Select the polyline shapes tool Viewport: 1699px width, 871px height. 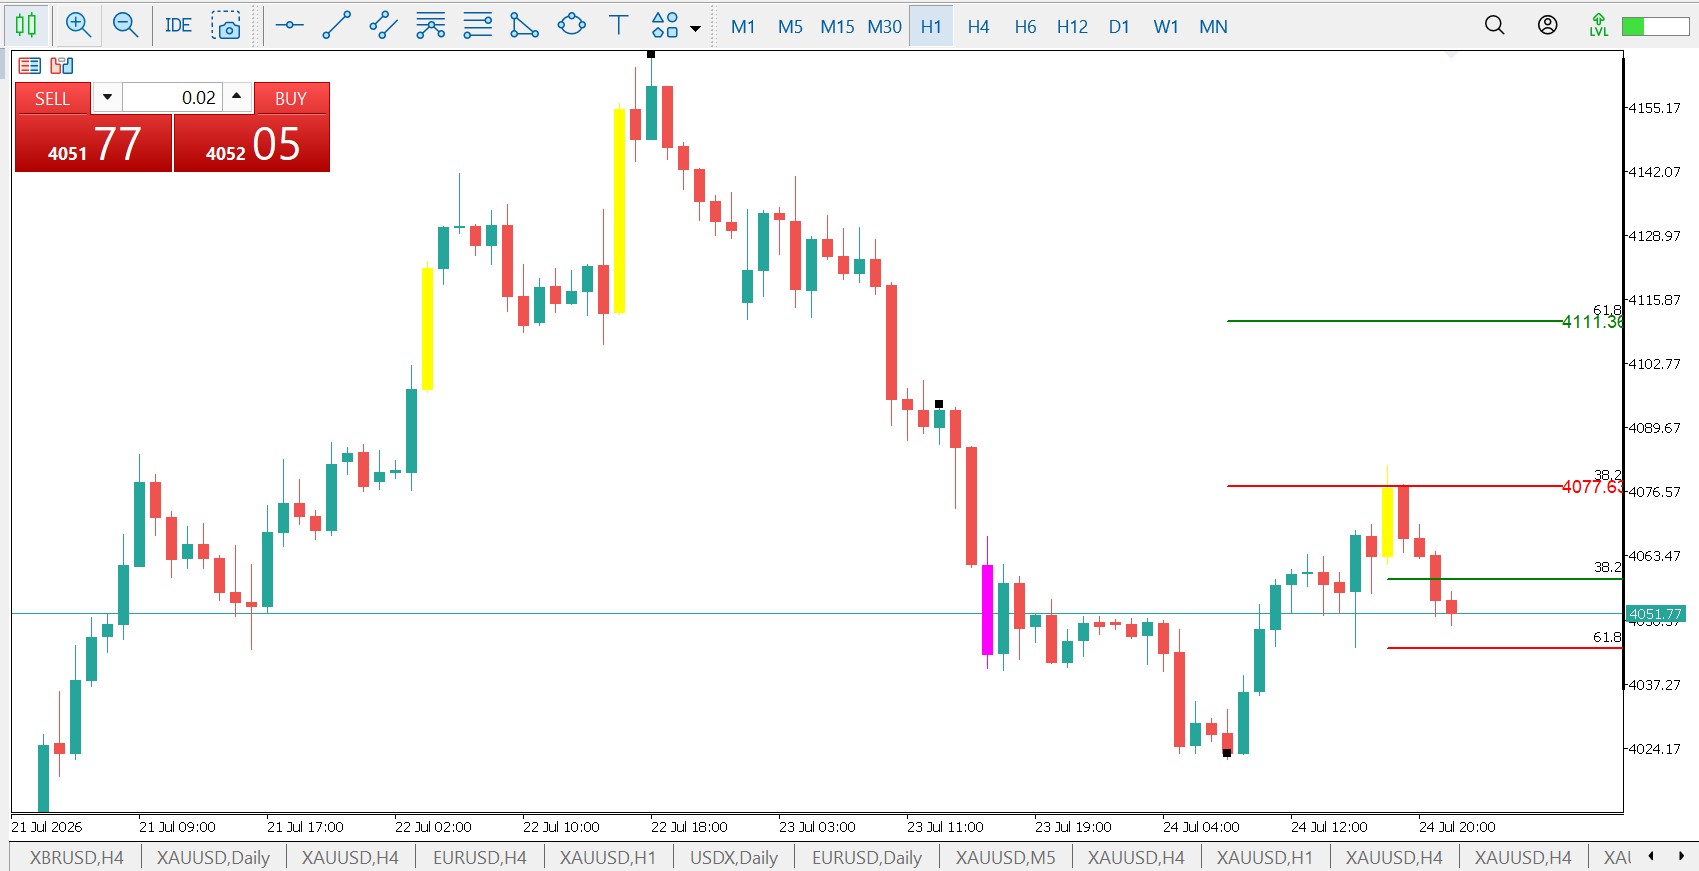[x=524, y=26]
